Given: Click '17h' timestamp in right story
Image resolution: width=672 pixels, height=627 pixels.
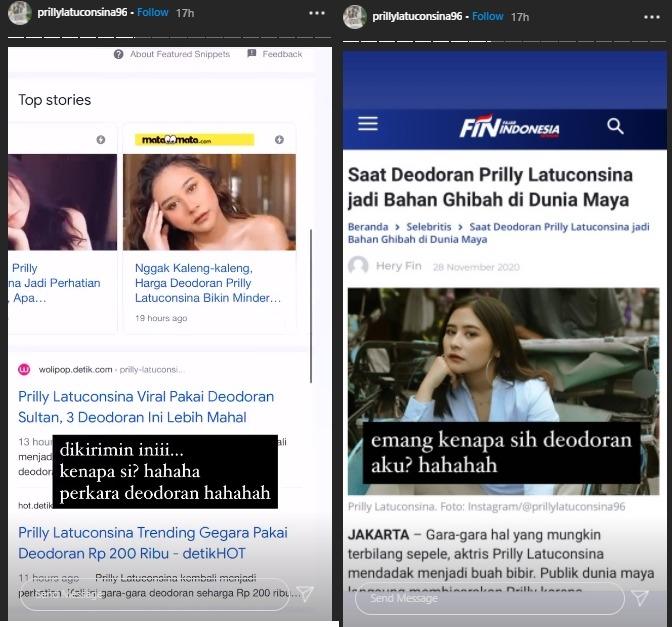Looking at the screenshot, I should 520,17.
